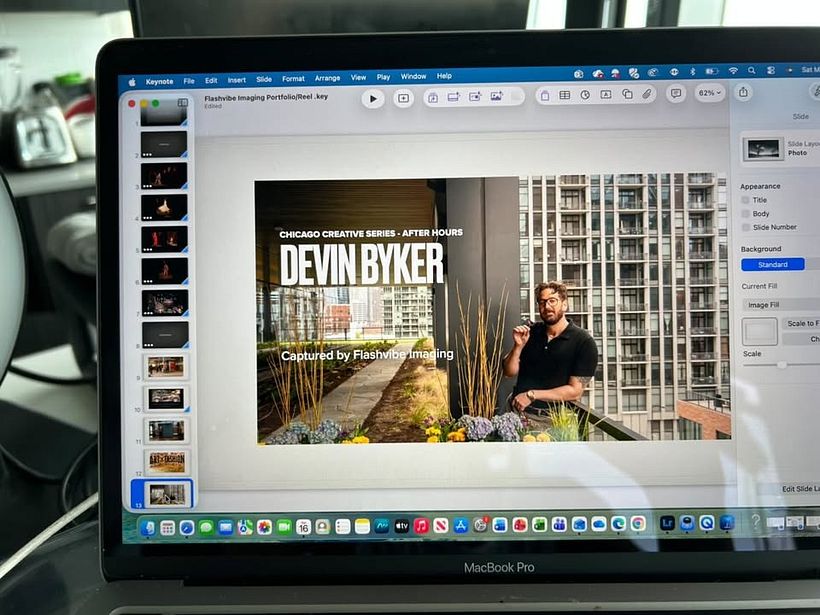Open Messages from the Dock
This screenshot has height=615, width=820.
point(206,528)
